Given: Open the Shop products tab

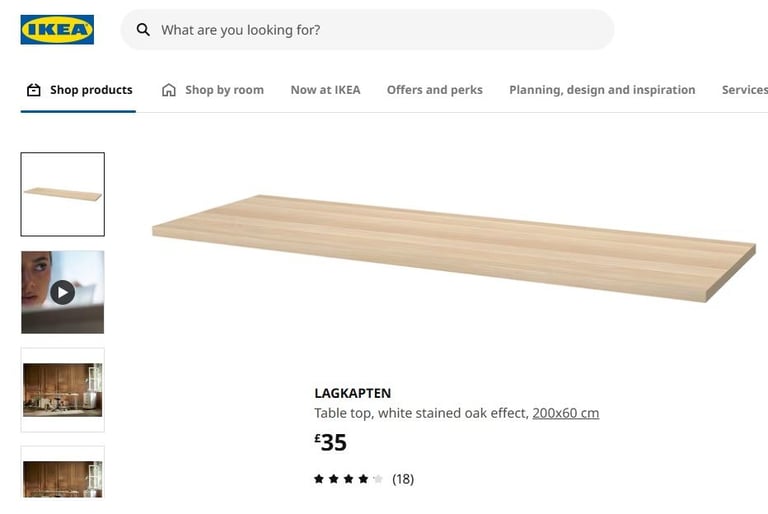Looking at the screenshot, I should pyautogui.click(x=78, y=90).
